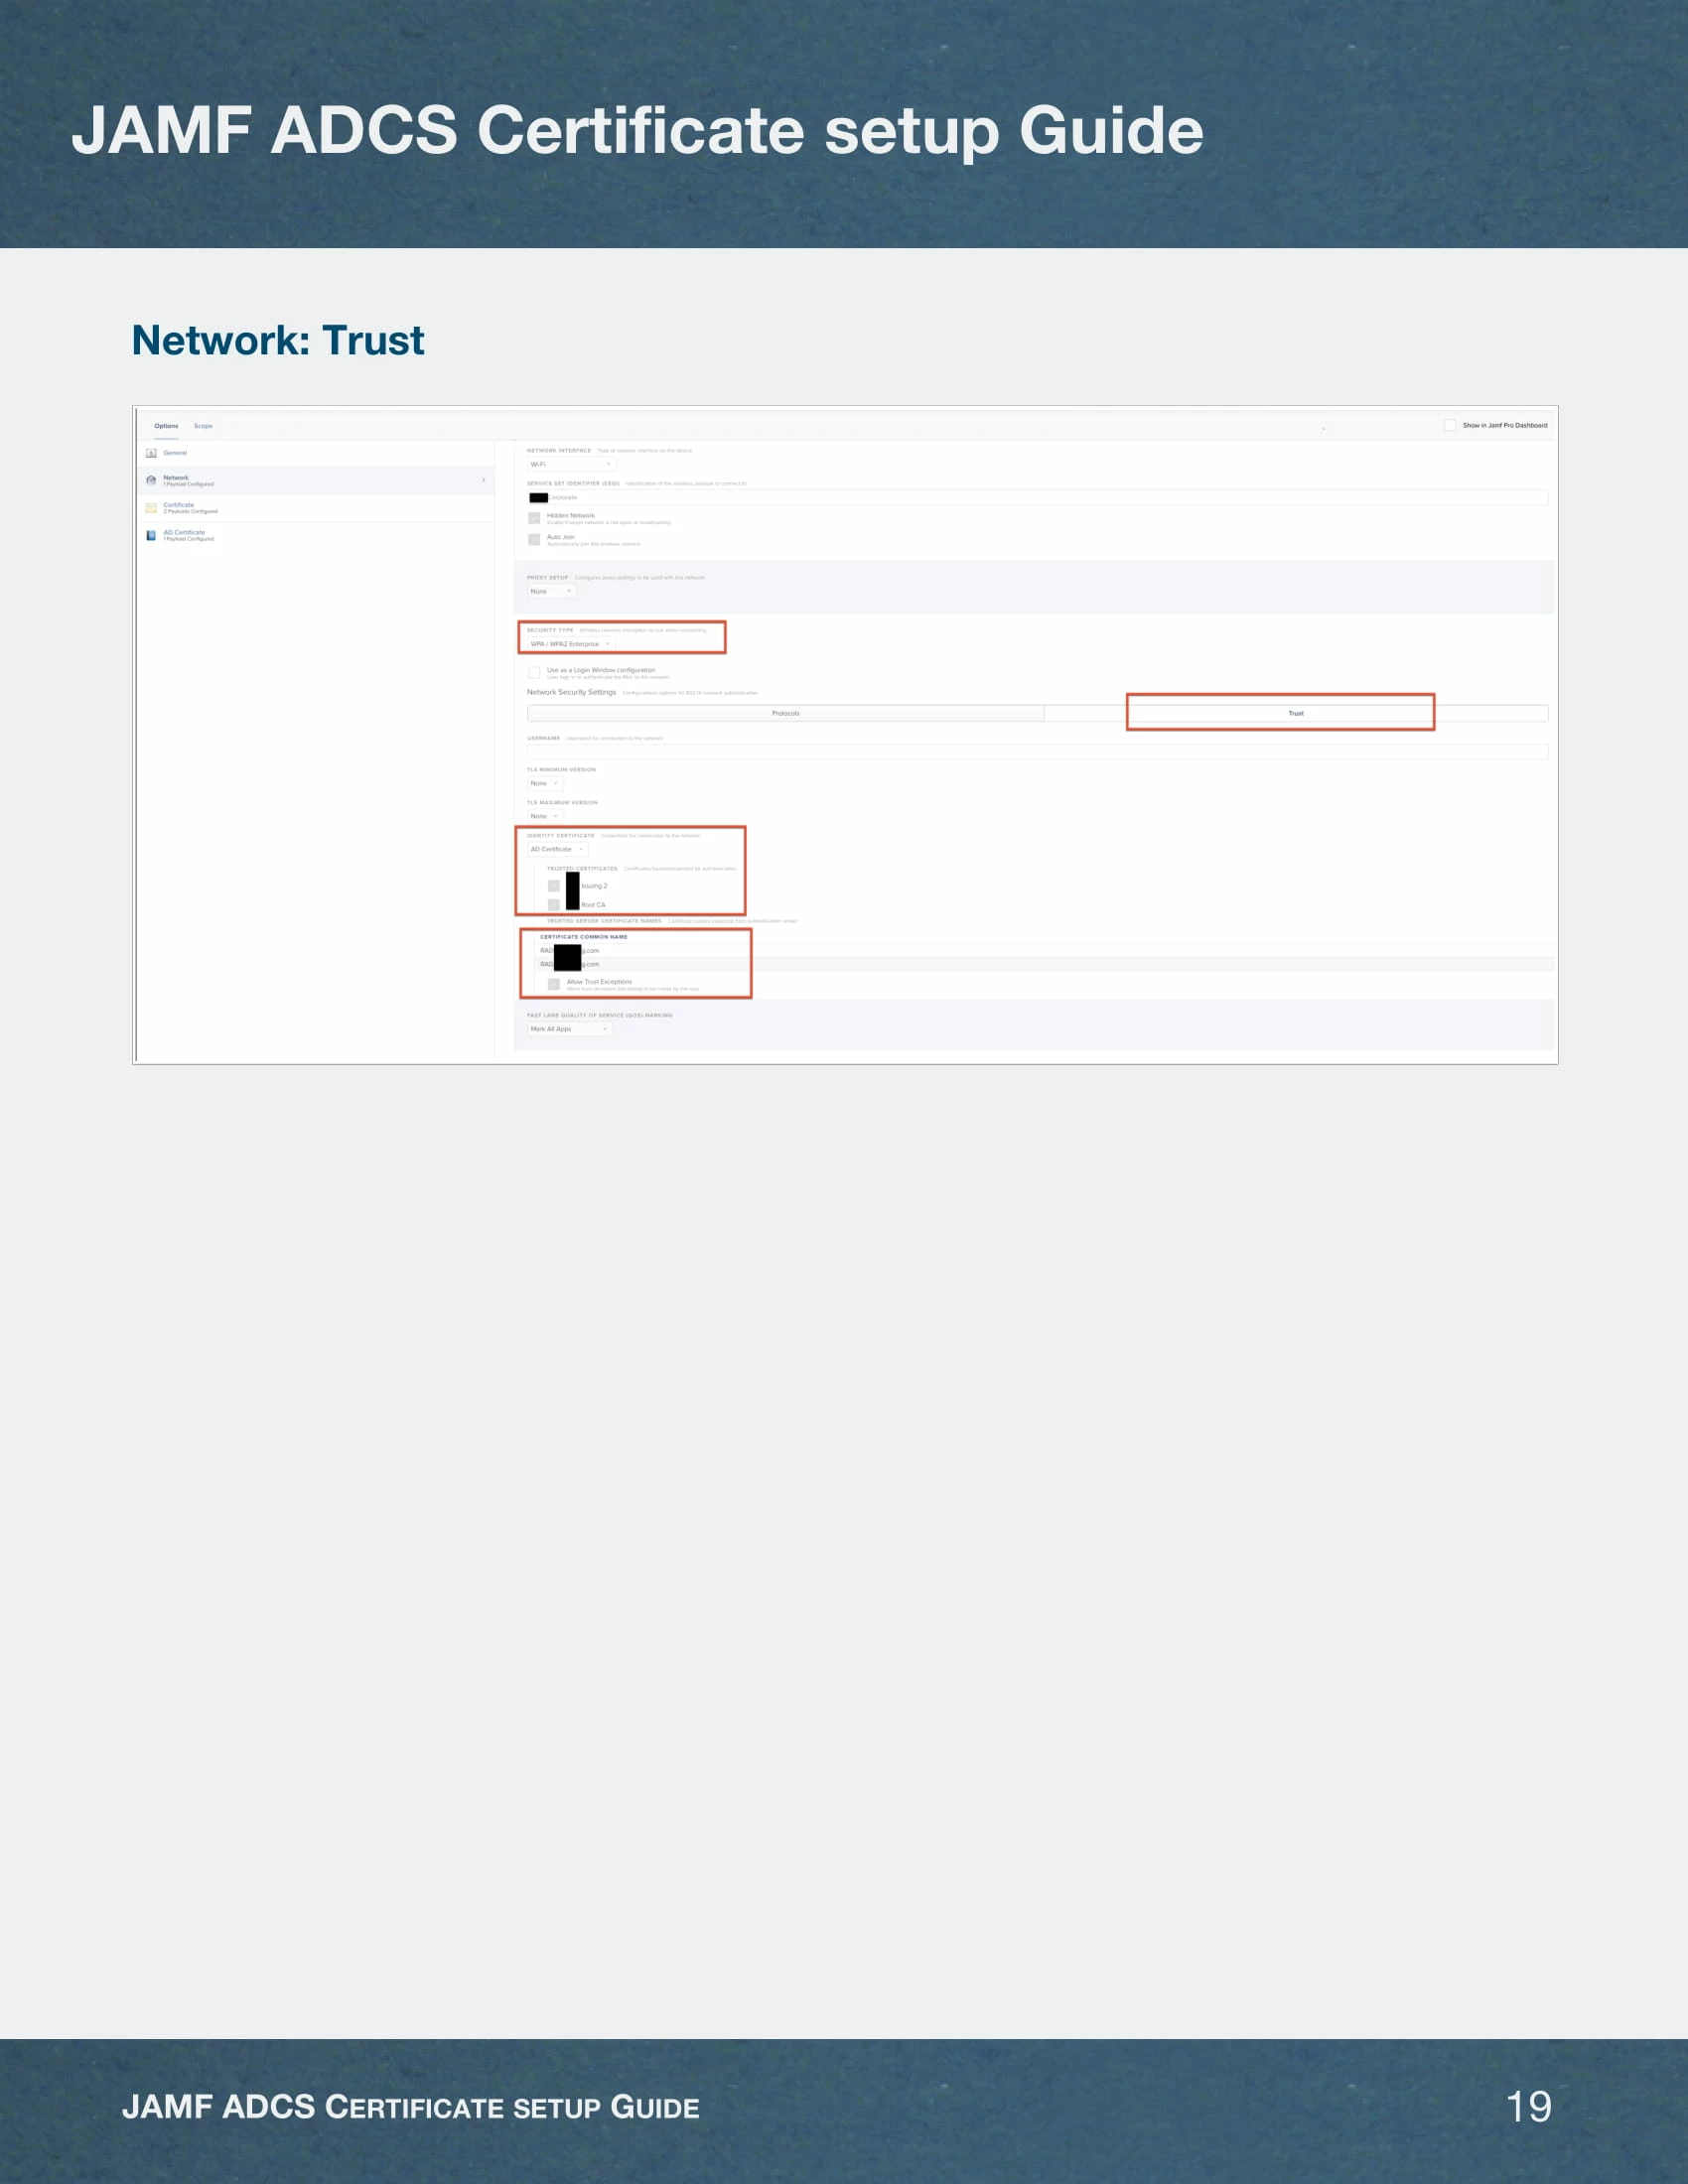Click the Network payload globe icon
The height and width of the screenshot is (2184, 1688).
point(151,481)
